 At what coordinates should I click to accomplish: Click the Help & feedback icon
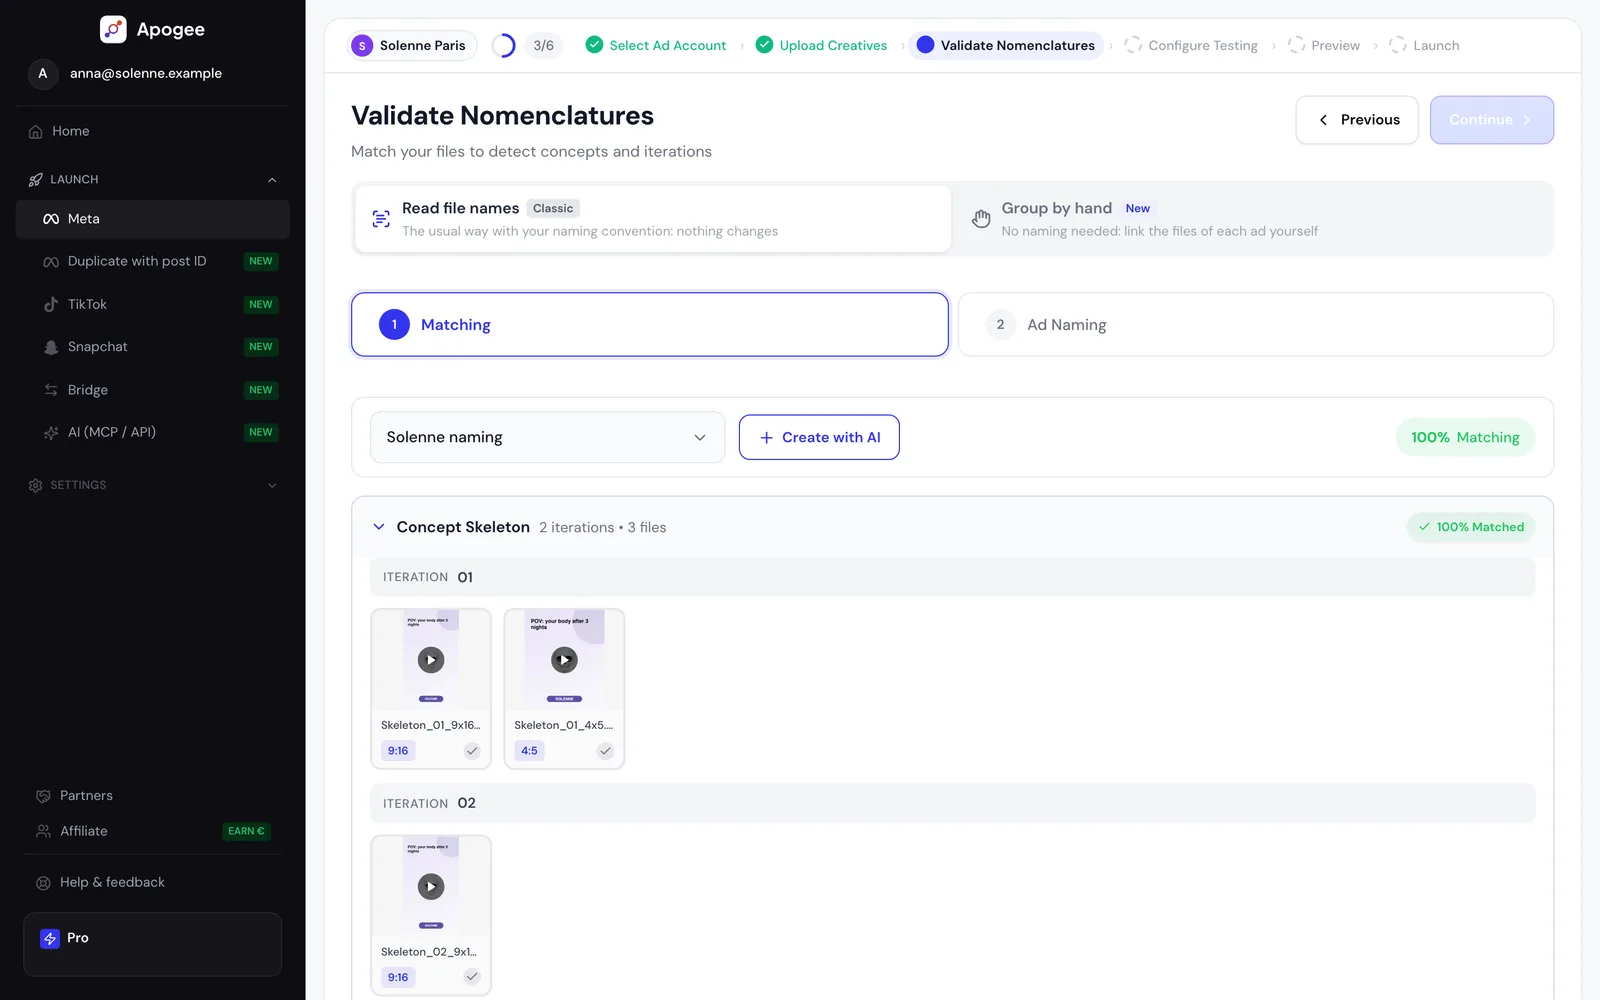point(43,883)
